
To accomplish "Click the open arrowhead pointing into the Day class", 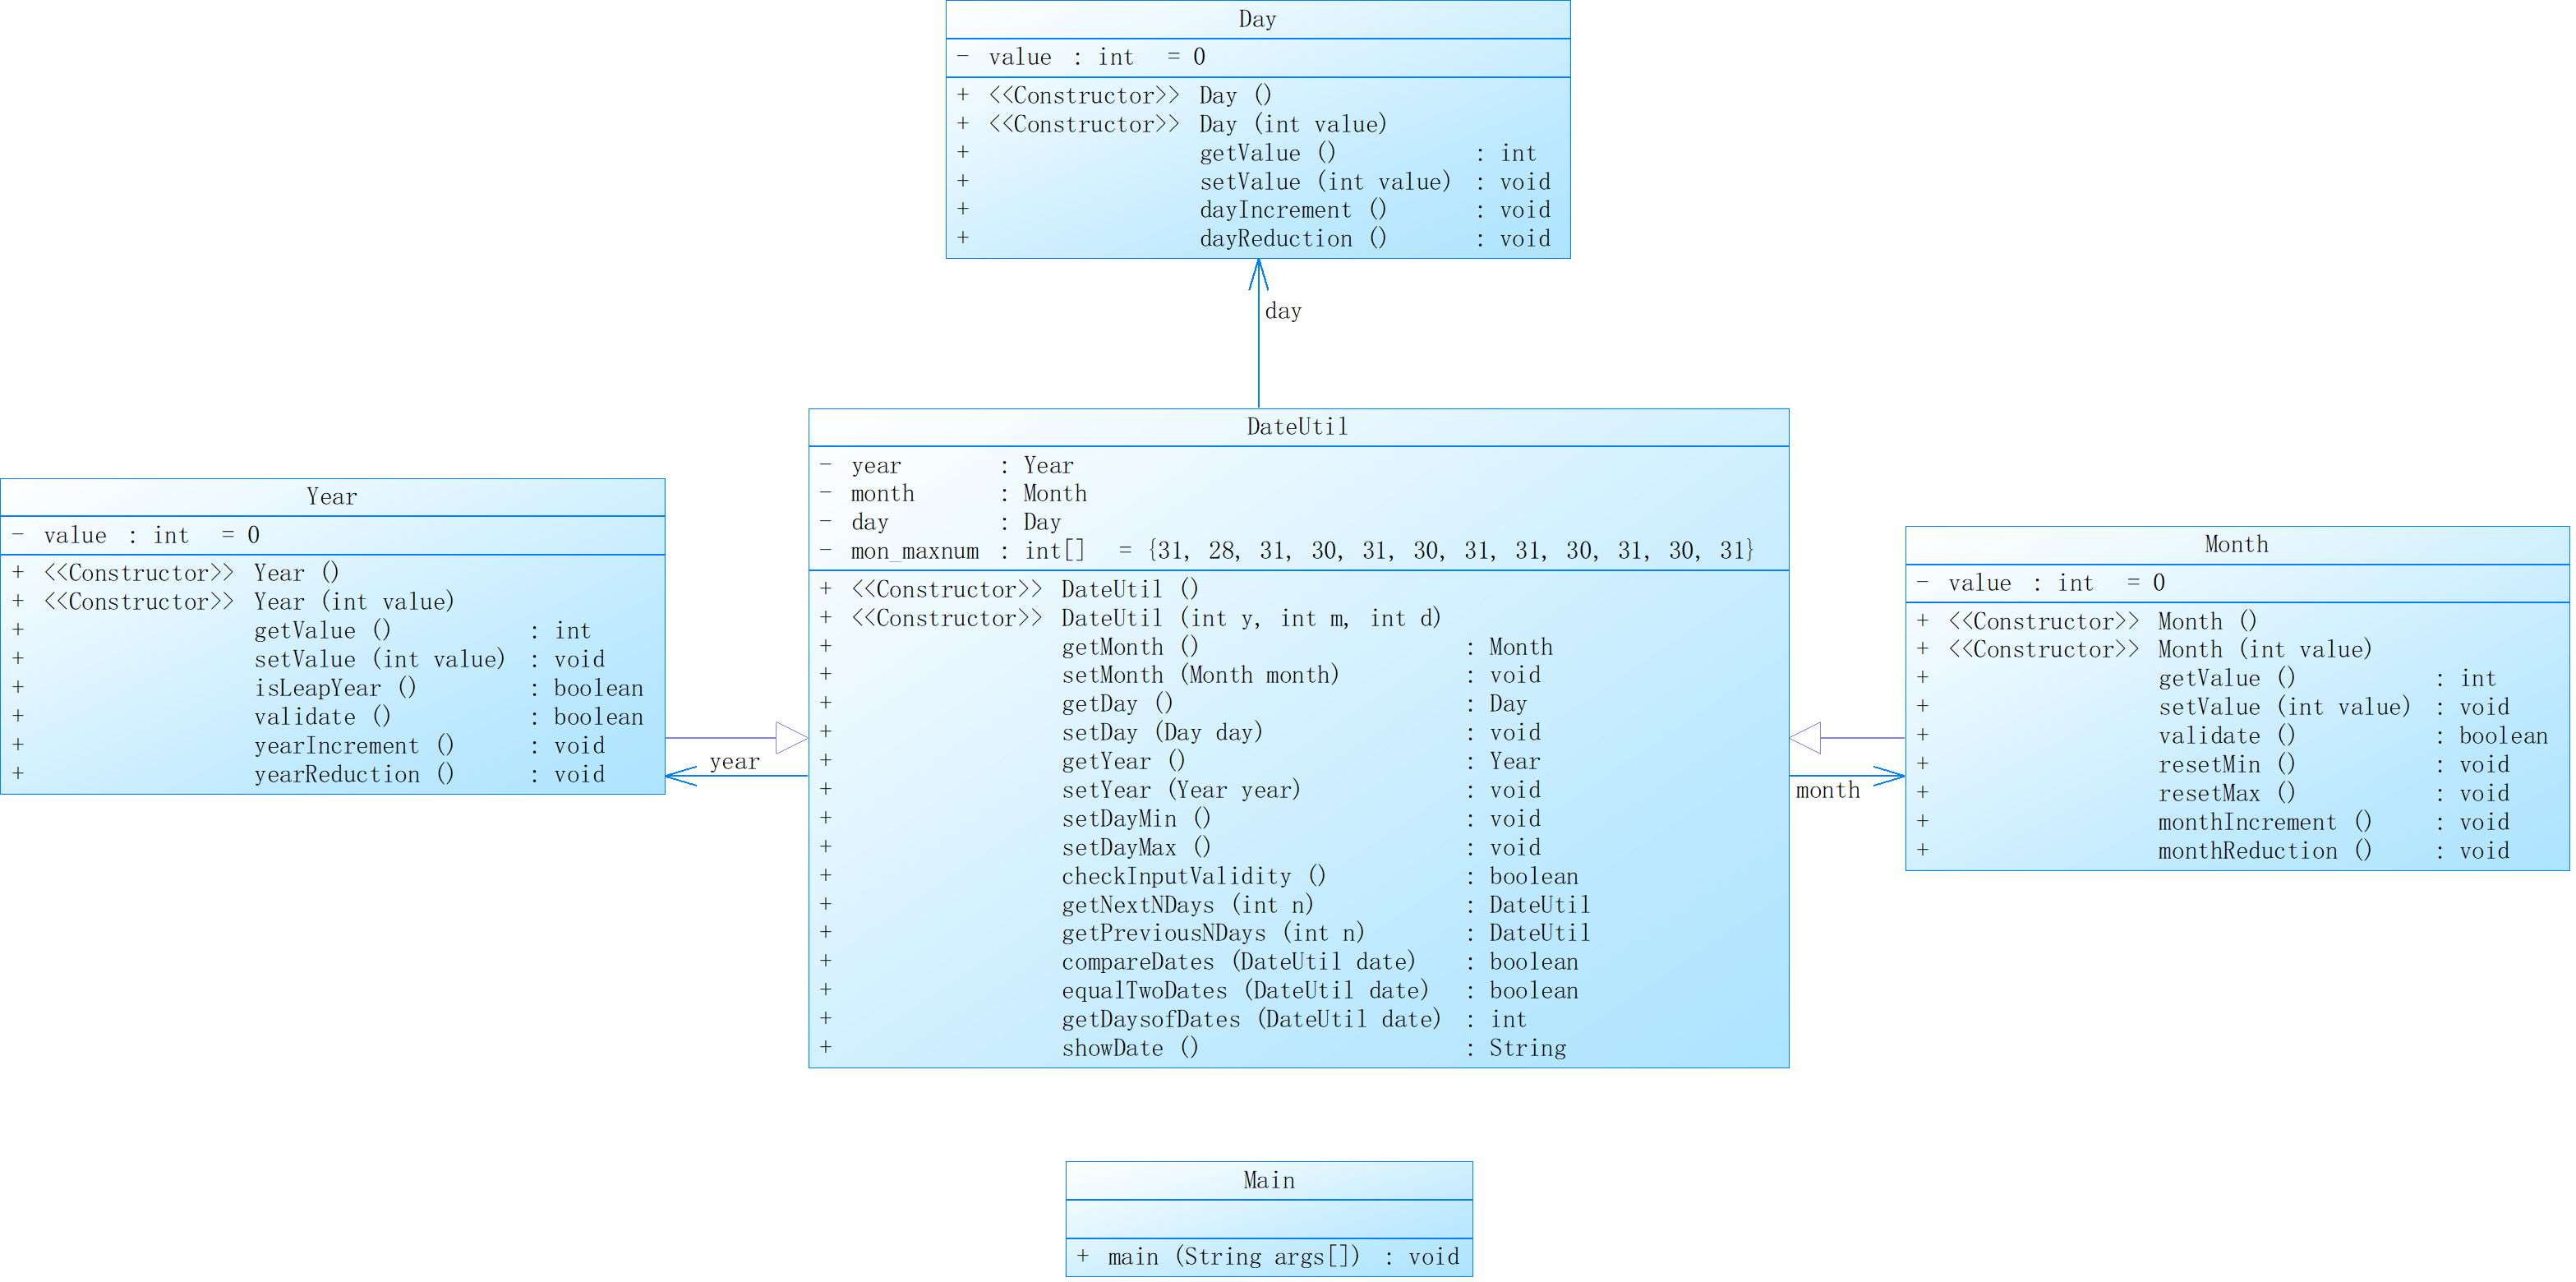I will point(1258,274).
